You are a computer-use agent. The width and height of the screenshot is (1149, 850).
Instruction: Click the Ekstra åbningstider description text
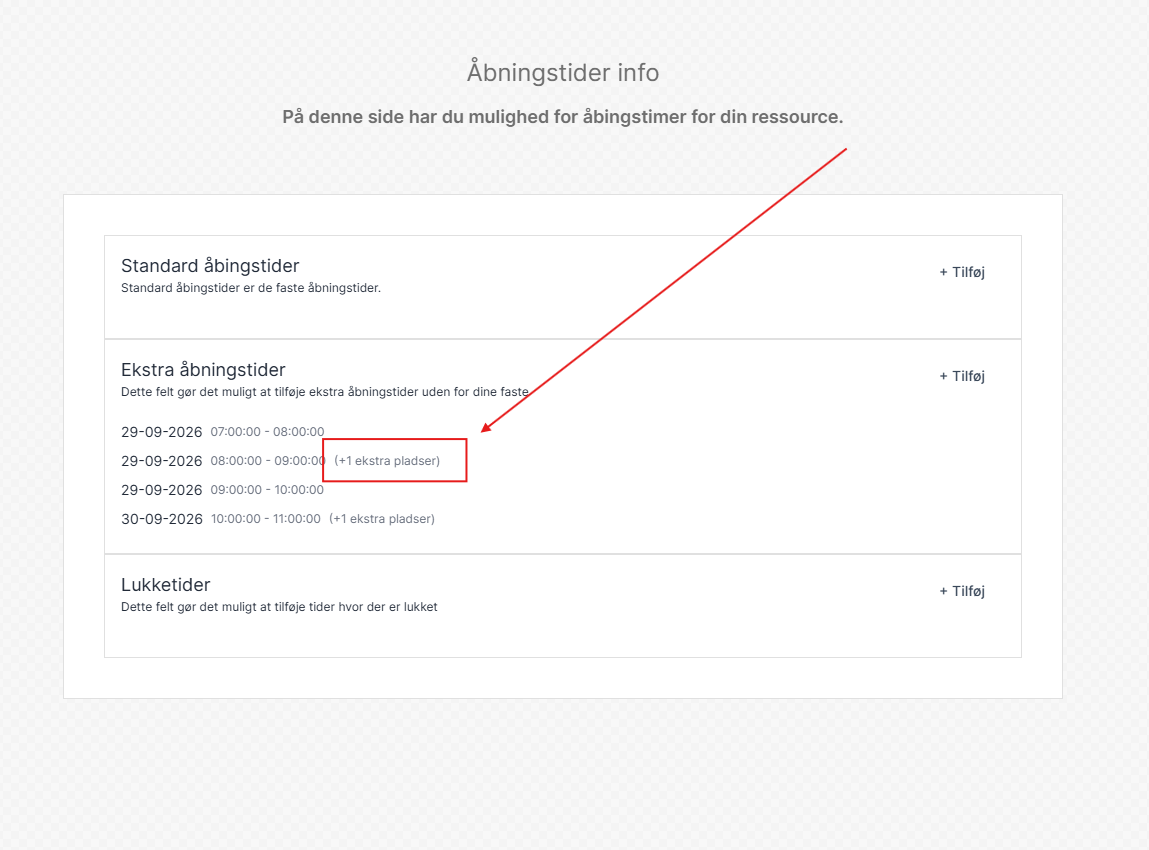(x=325, y=392)
